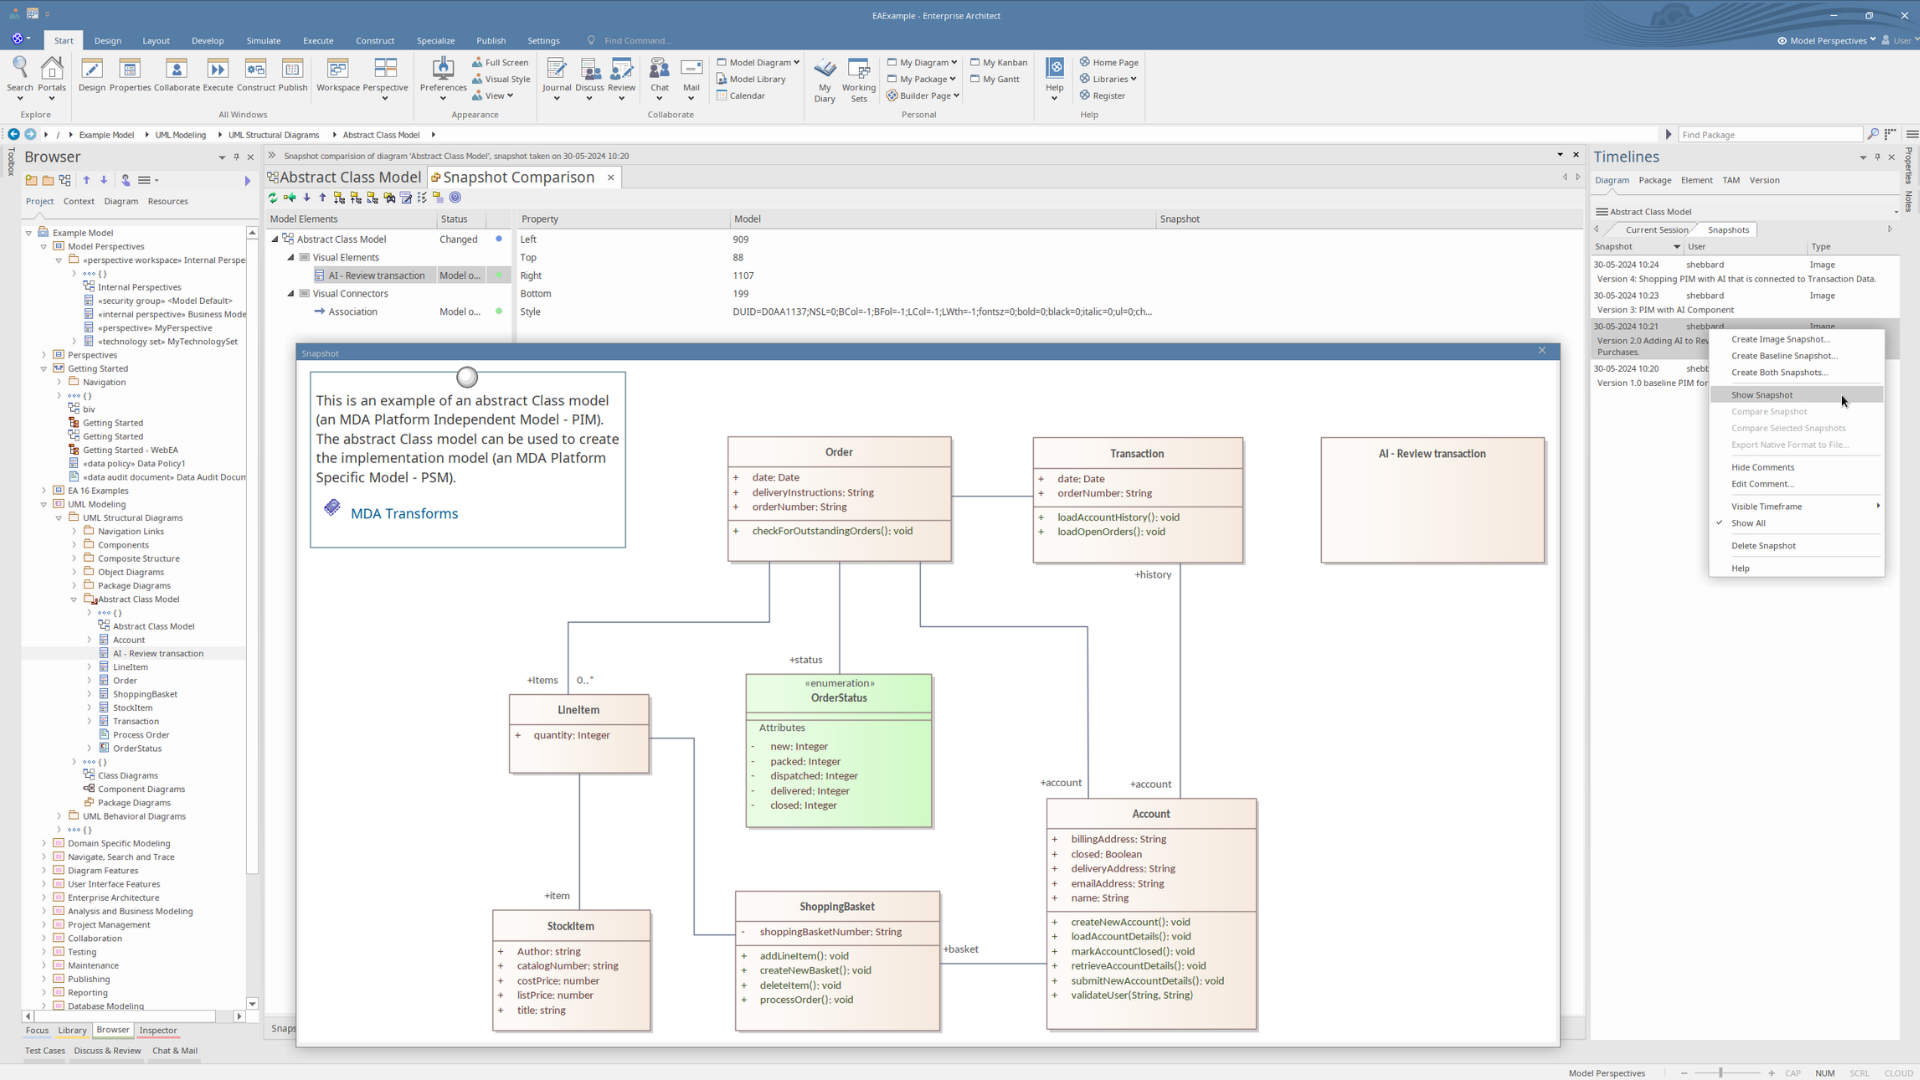Open the Home Page from the Help group
Screen dimensions: 1920x1080
tap(1109, 62)
